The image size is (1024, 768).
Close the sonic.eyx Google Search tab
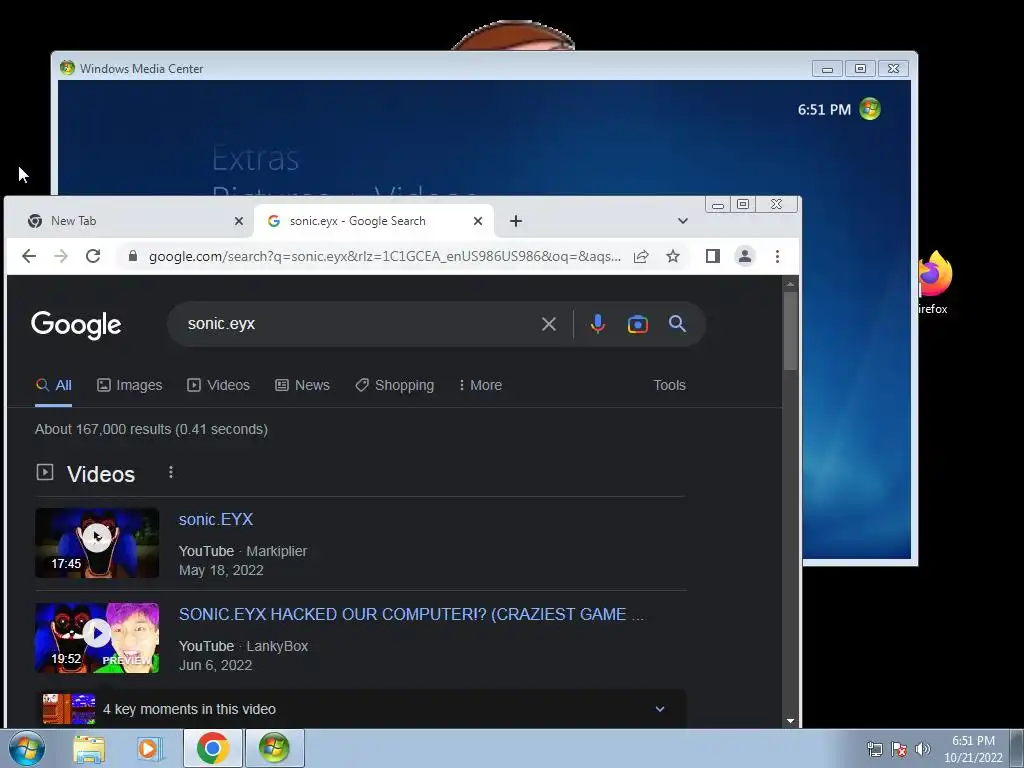478,221
